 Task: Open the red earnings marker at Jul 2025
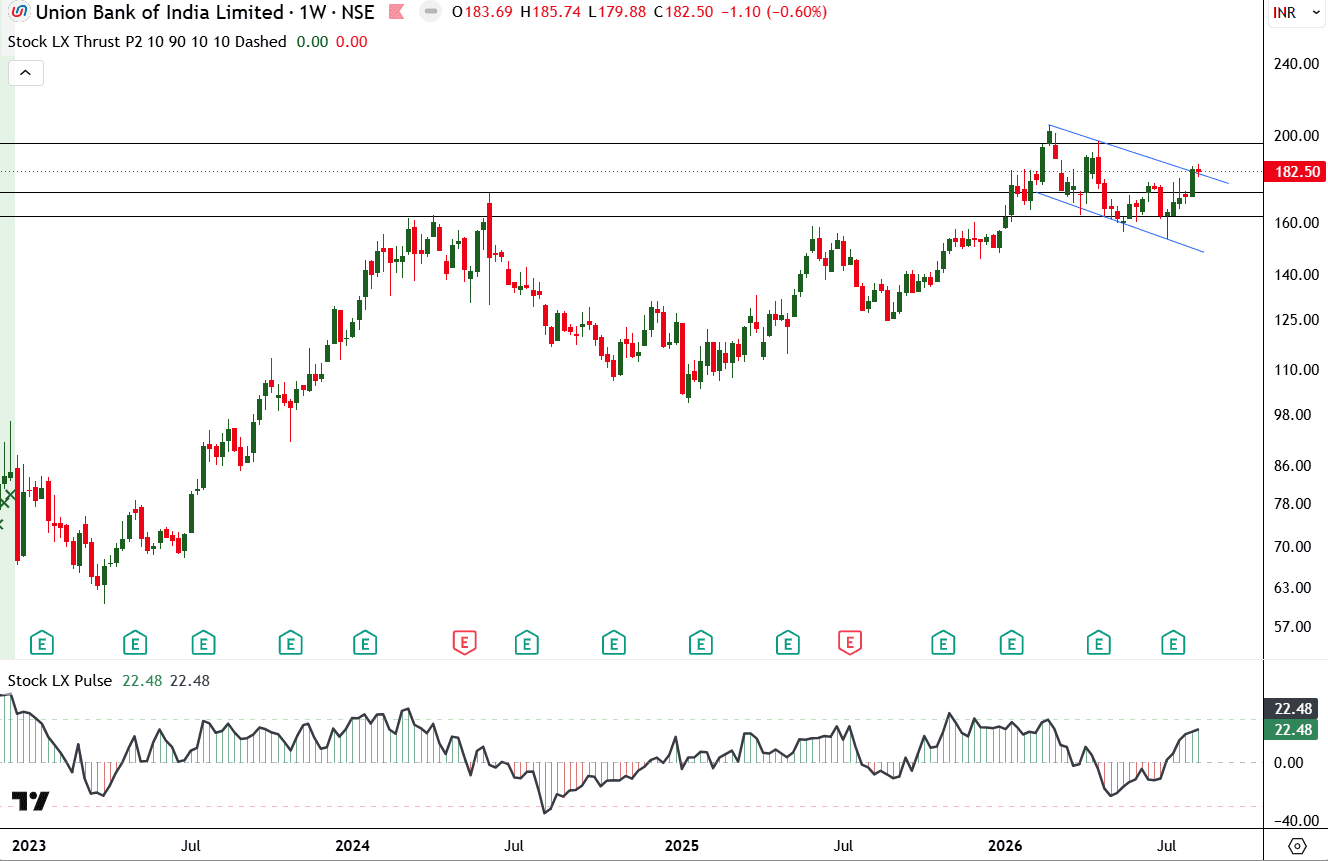coord(850,642)
